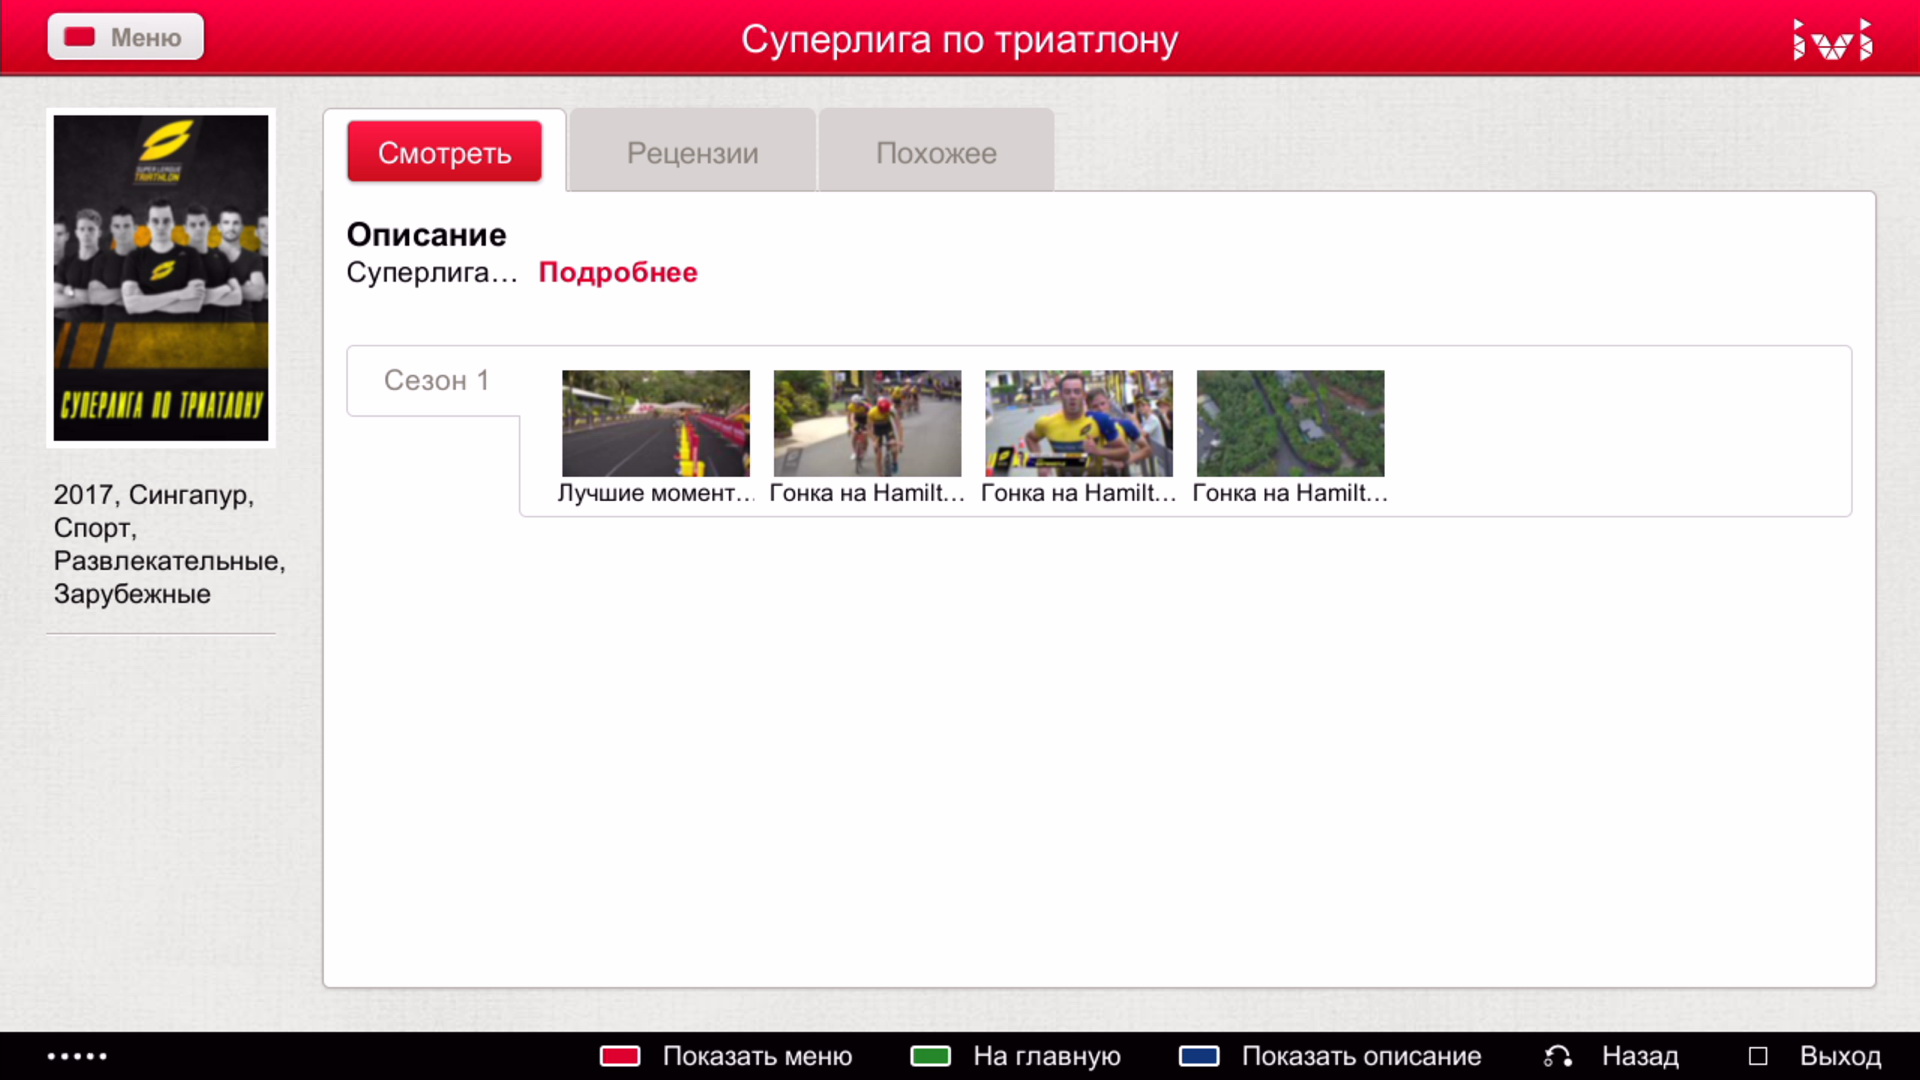
Task: Expand description via Подробнее link
Action: 618,272
